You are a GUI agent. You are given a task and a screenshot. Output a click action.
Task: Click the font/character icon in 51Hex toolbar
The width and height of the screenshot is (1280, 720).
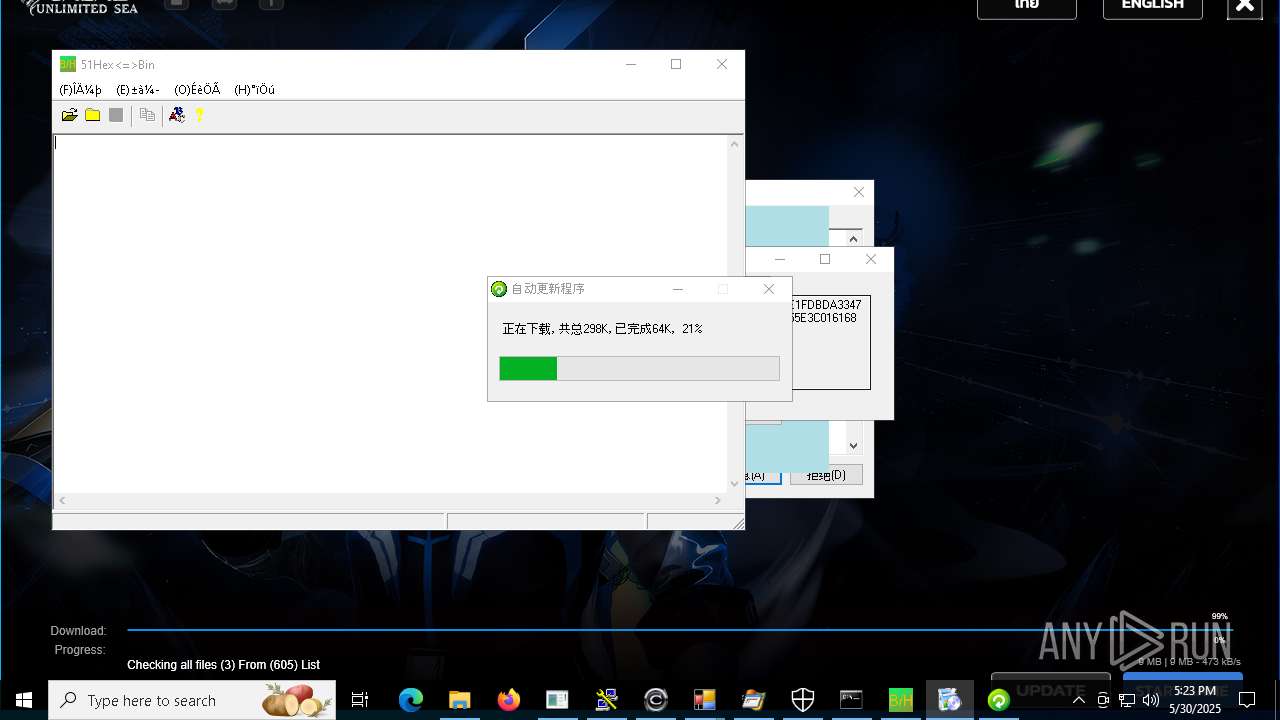click(177, 115)
